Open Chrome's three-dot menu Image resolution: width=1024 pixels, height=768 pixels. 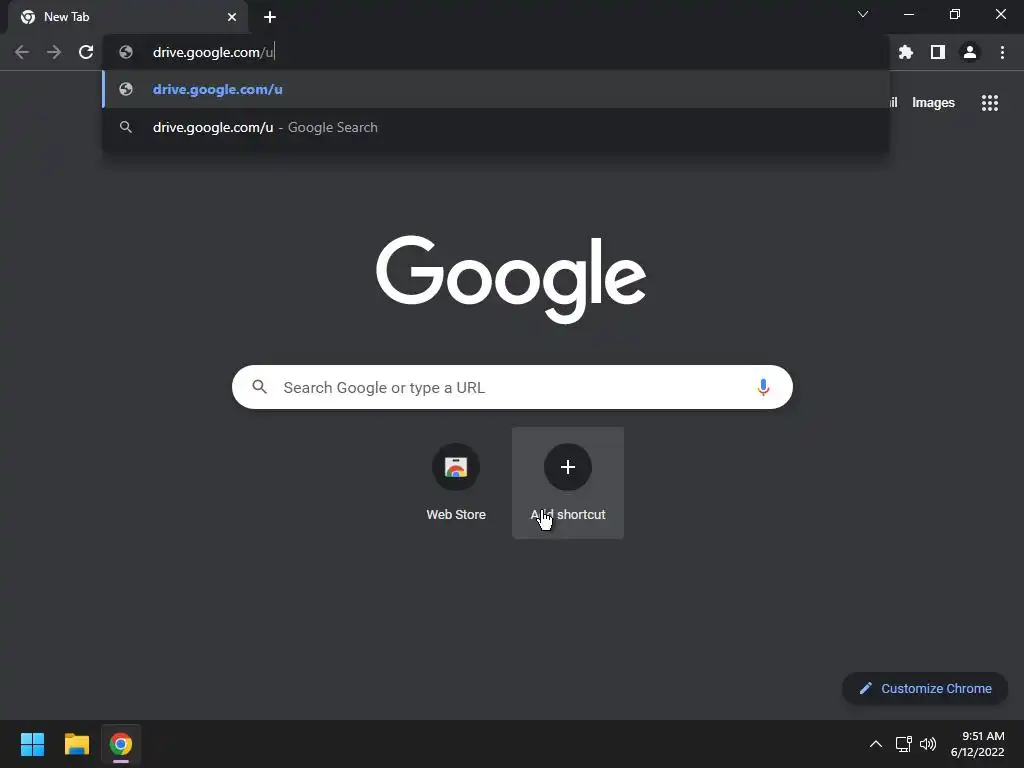coord(1002,52)
